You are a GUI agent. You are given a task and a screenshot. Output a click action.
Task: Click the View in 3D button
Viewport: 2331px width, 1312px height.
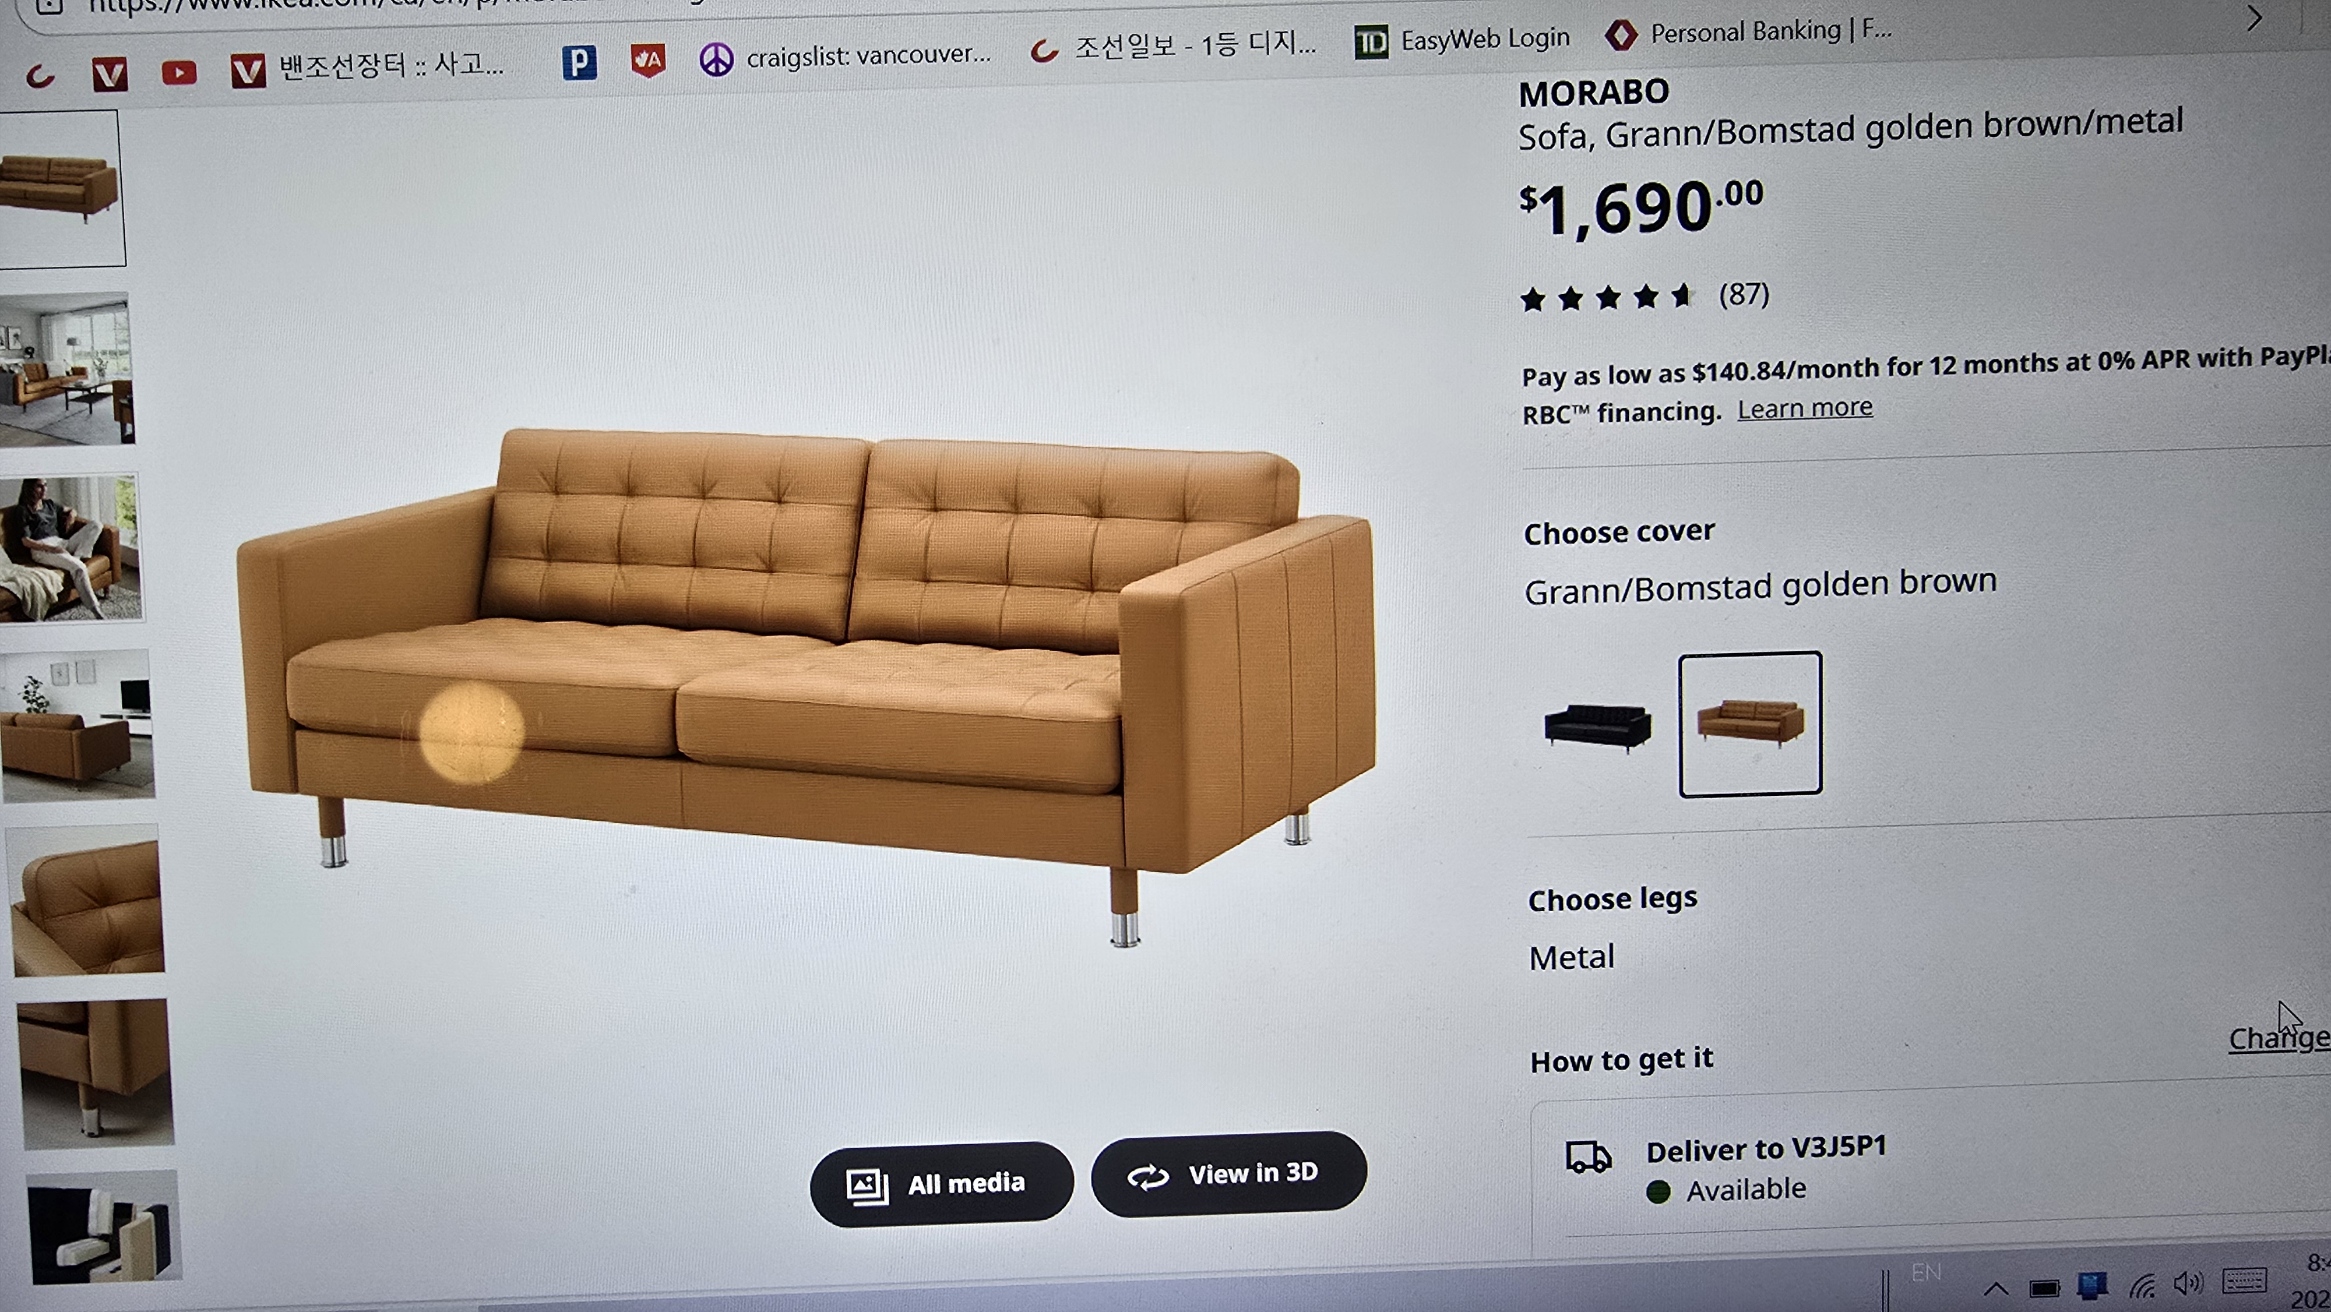pos(1228,1174)
